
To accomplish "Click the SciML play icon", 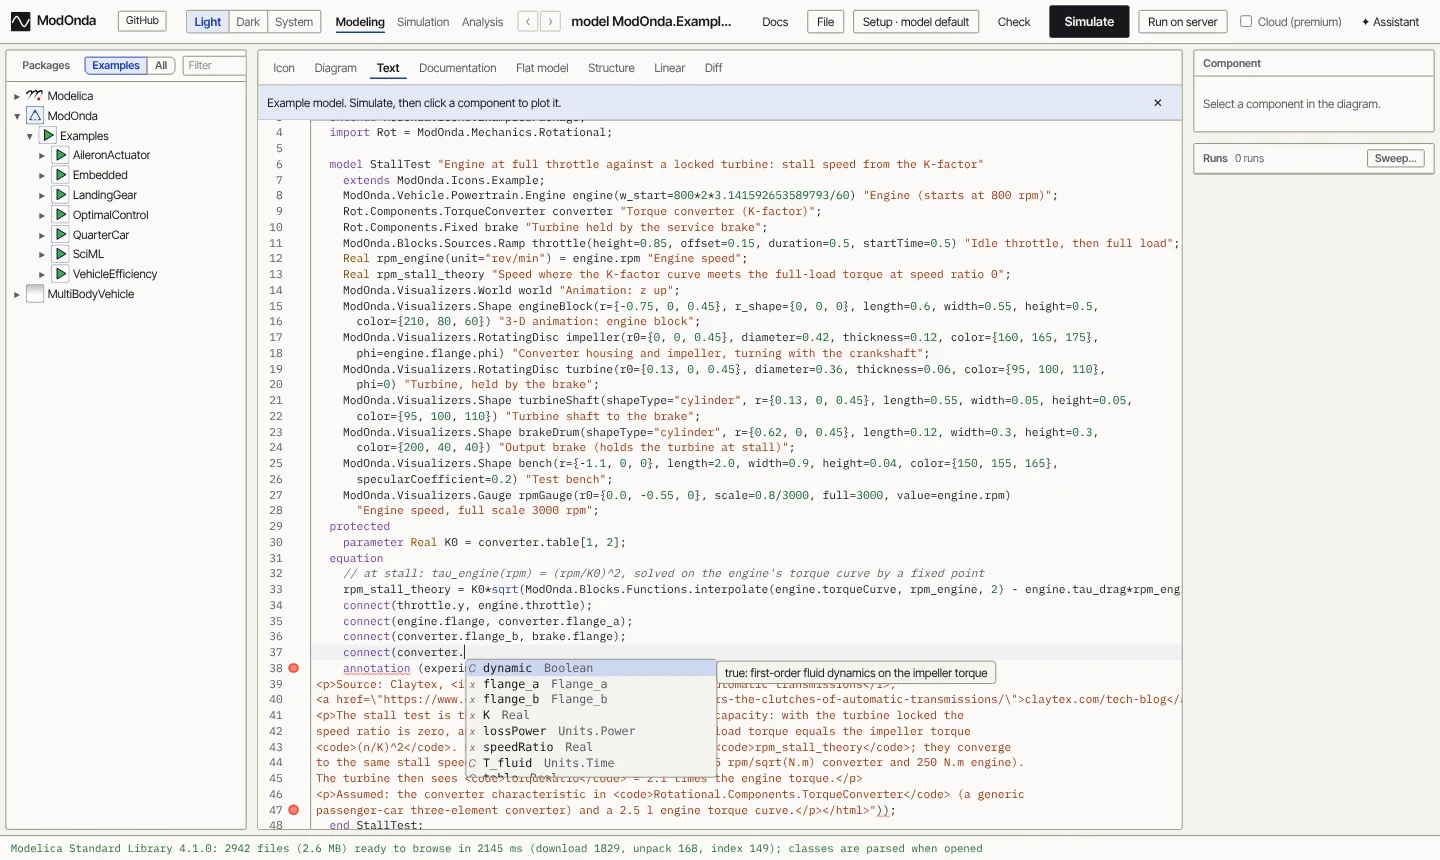I will [61, 254].
